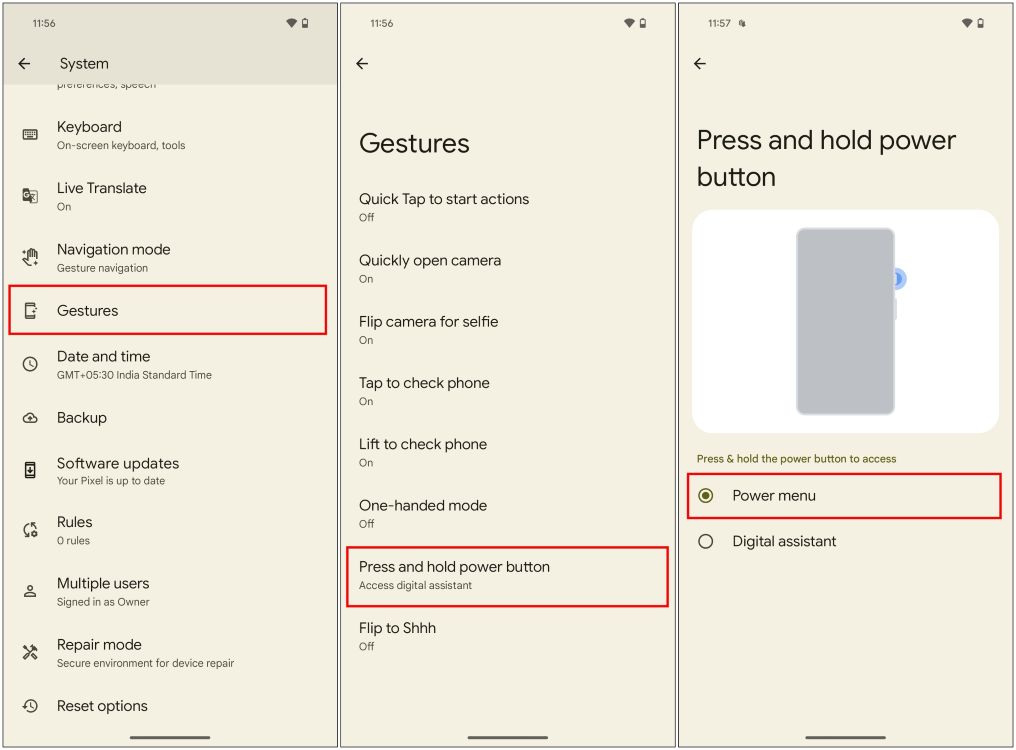Tap the power button illustration
Screen dimensions: 1016x750
[x=845, y=322]
